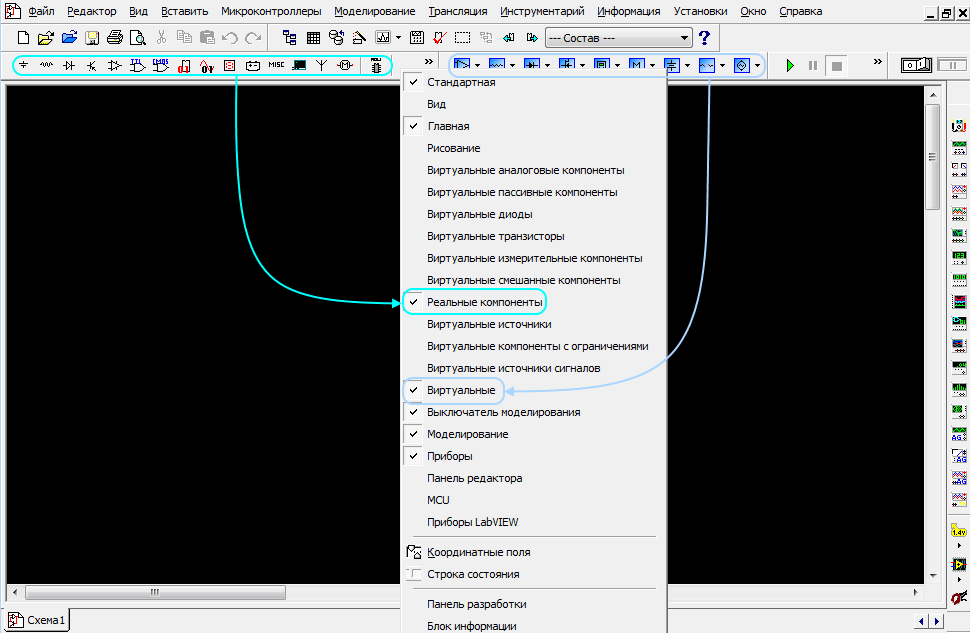The width and height of the screenshot is (970, 633).
Task: Click the Print icon in toolbar
Action: coord(114,38)
